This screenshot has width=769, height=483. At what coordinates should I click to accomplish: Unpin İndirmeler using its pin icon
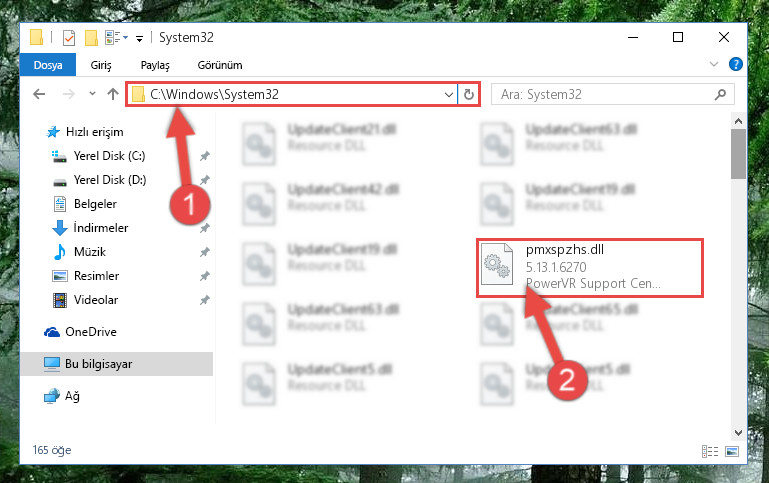(205, 228)
